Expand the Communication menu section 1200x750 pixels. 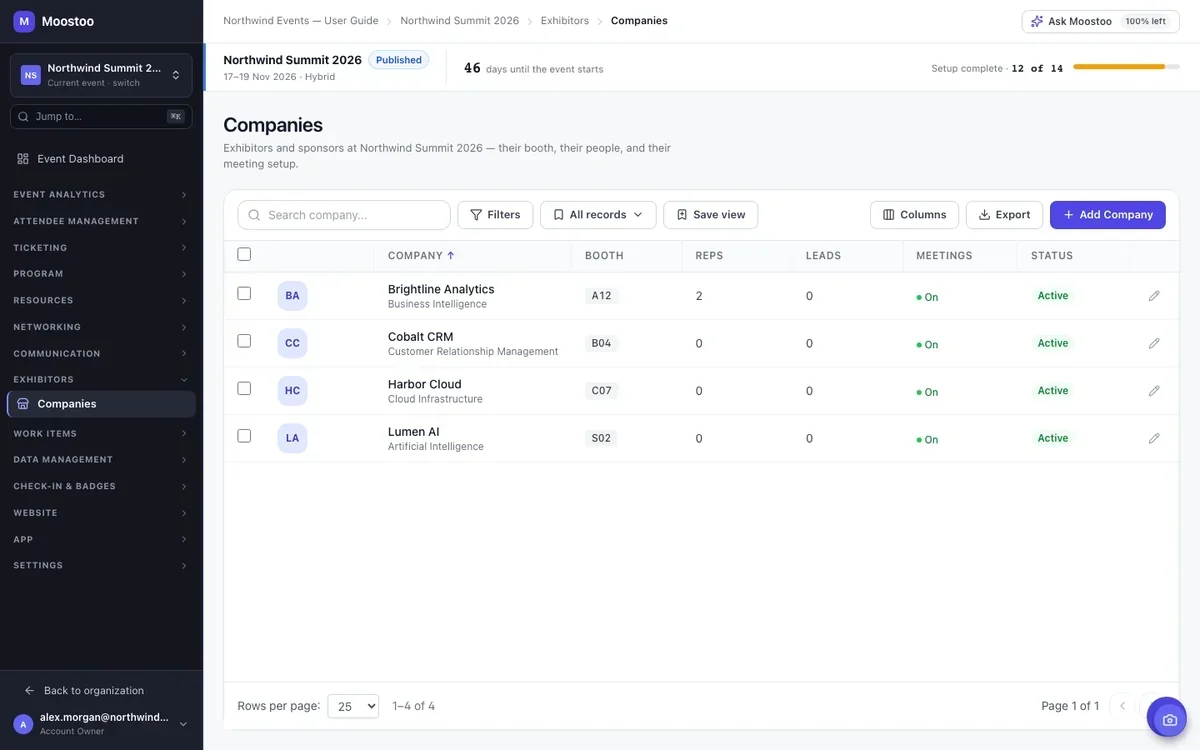point(101,354)
